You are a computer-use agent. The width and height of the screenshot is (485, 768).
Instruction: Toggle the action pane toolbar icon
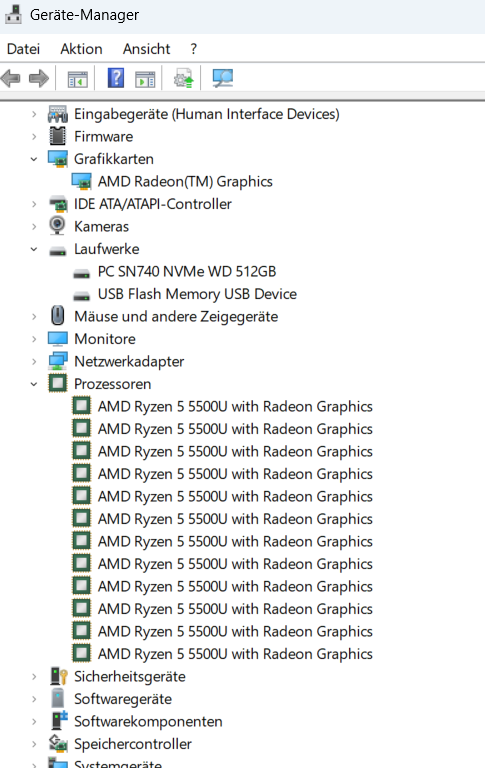tap(145, 79)
